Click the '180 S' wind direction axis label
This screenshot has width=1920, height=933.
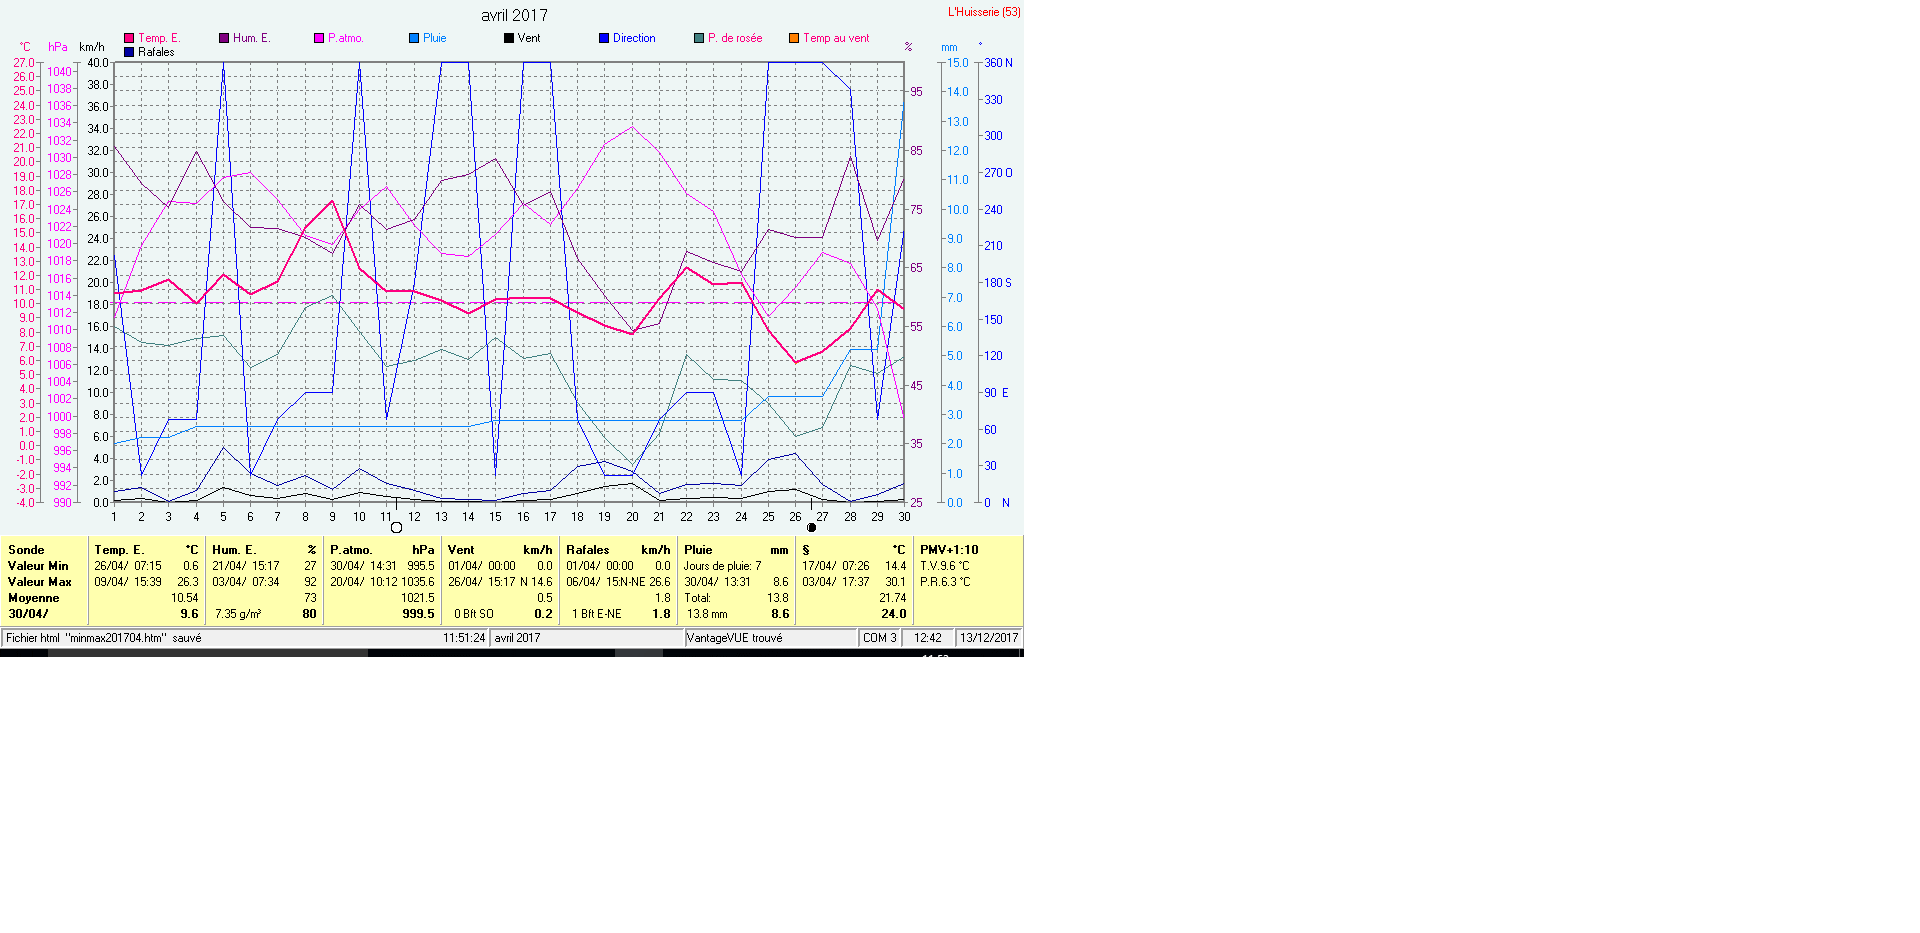998,283
